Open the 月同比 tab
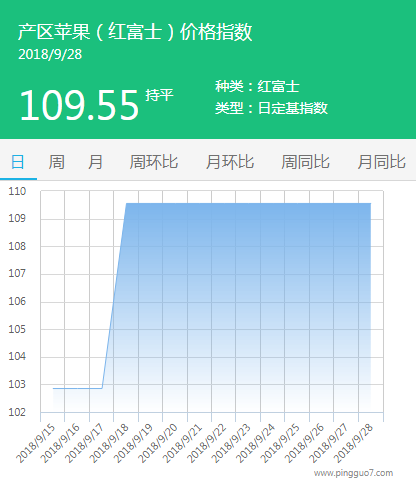The height and width of the screenshot is (484, 416). coord(381,162)
